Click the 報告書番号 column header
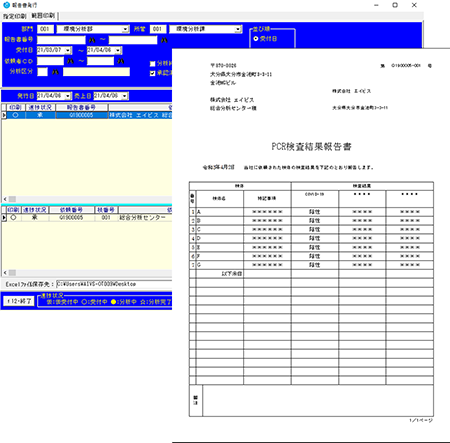 [x=82, y=107]
